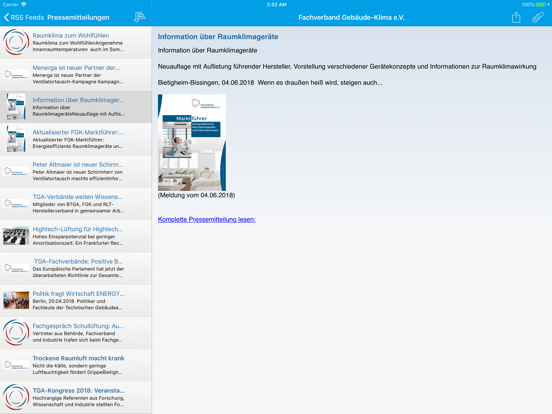Open 'Aktualisierter FGK-Marktführer' item
The width and height of the screenshot is (552, 414).
(76, 139)
